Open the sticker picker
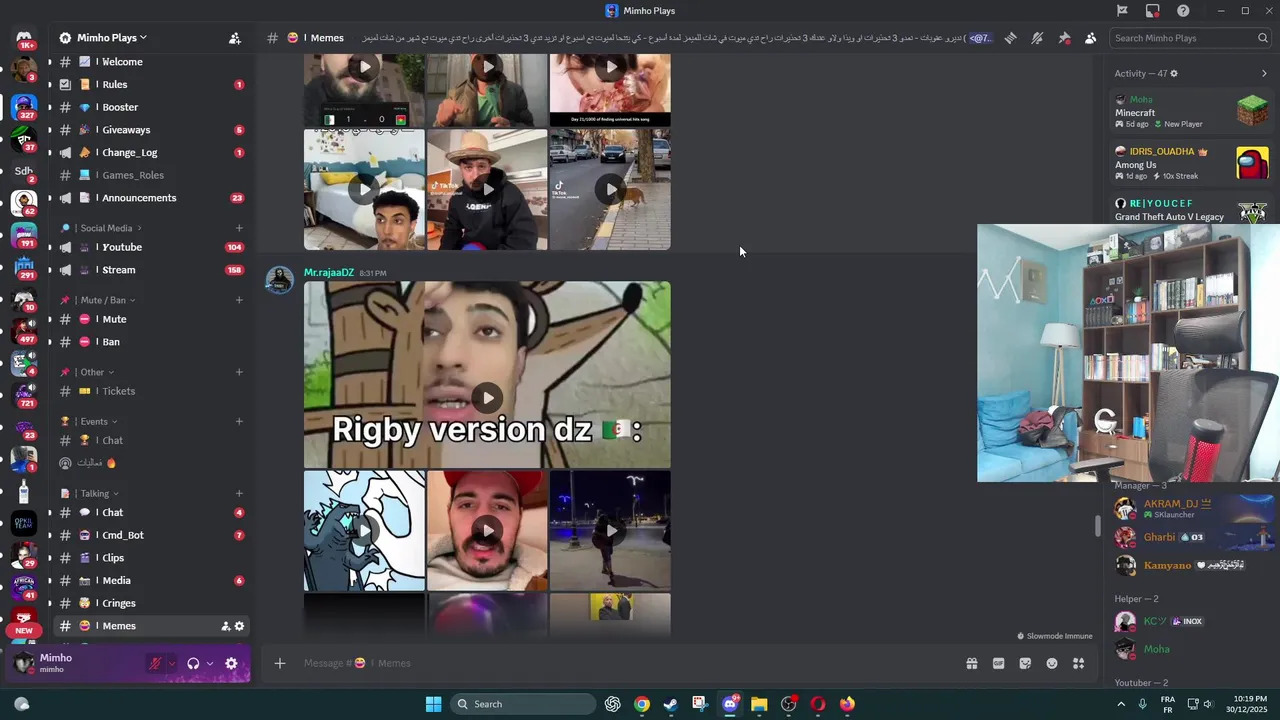 click(x=1025, y=663)
